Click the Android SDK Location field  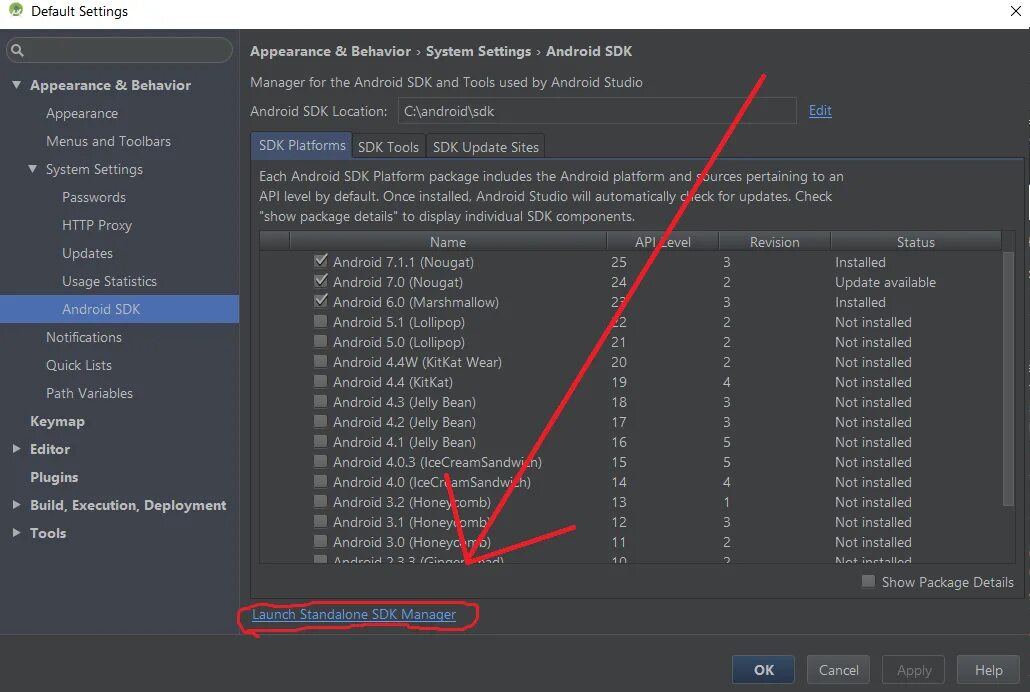[597, 111]
